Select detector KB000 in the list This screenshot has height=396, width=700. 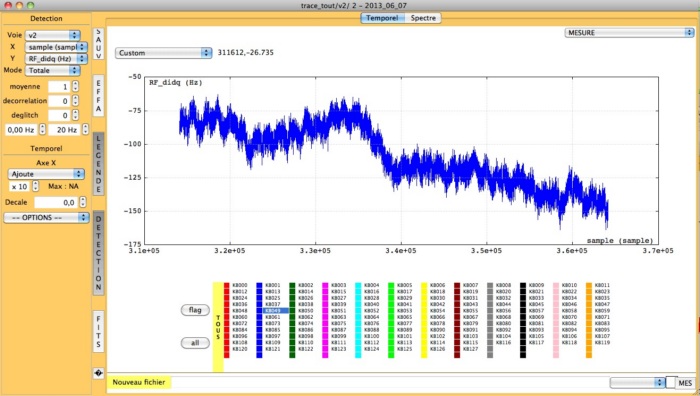pos(240,285)
